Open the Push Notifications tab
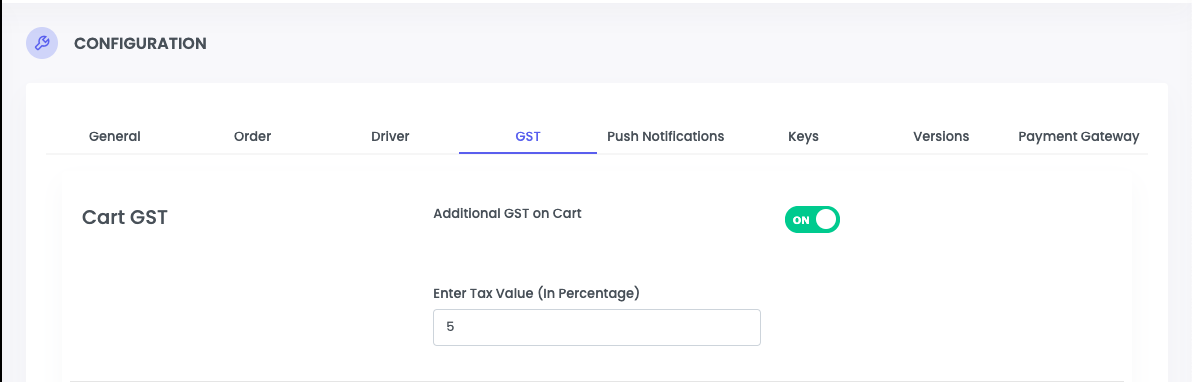 pos(665,137)
